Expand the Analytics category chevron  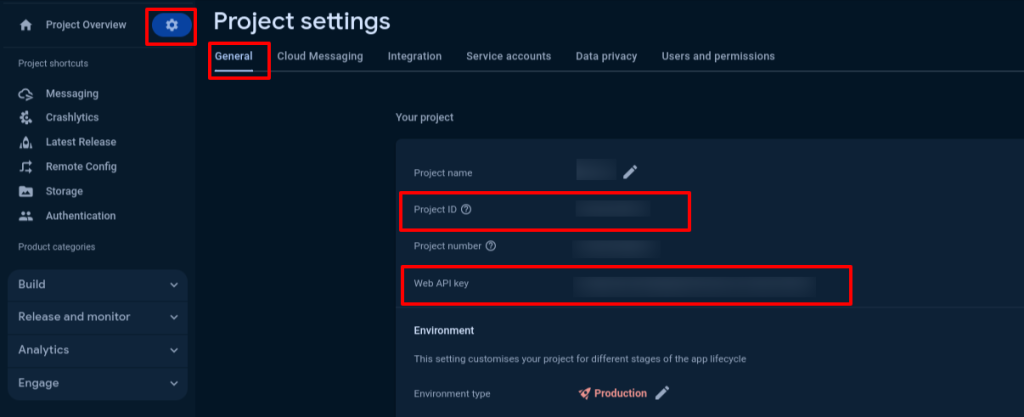(174, 350)
